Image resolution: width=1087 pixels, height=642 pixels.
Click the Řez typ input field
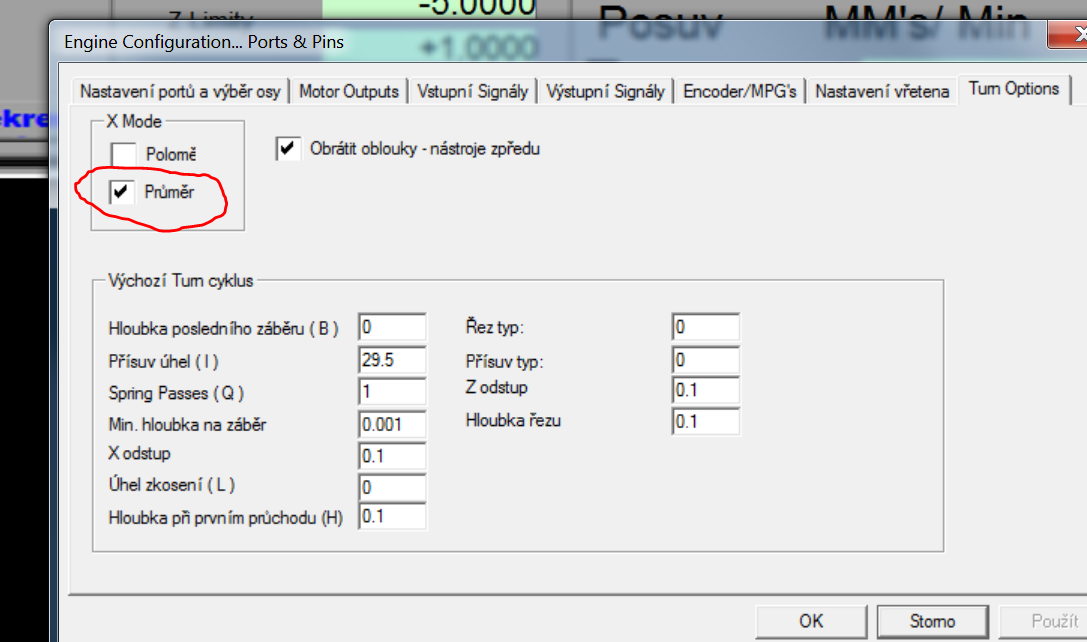(x=705, y=328)
